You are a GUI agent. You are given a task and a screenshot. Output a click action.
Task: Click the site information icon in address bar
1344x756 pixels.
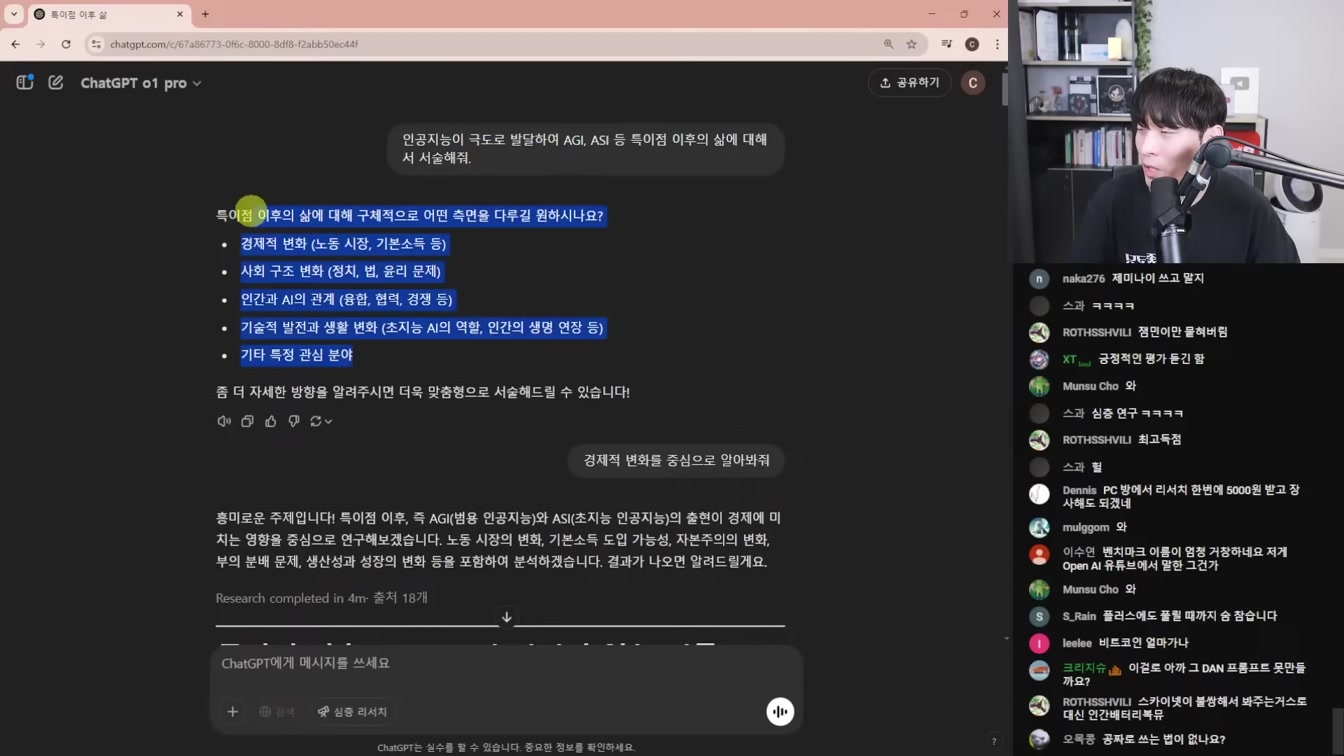[x=96, y=44]
